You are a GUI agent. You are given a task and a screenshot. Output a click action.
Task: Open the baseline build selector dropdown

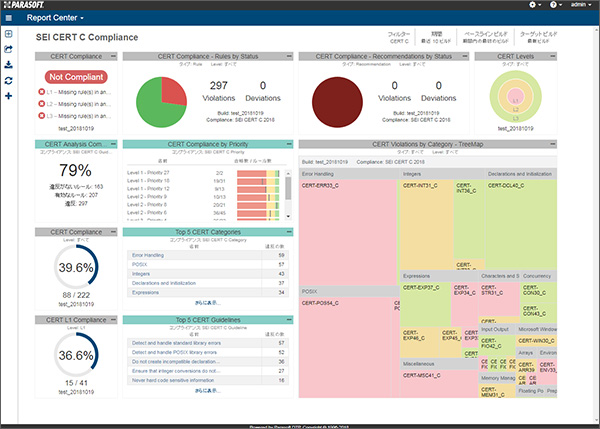pyautogui.click(x=486, y=37)
